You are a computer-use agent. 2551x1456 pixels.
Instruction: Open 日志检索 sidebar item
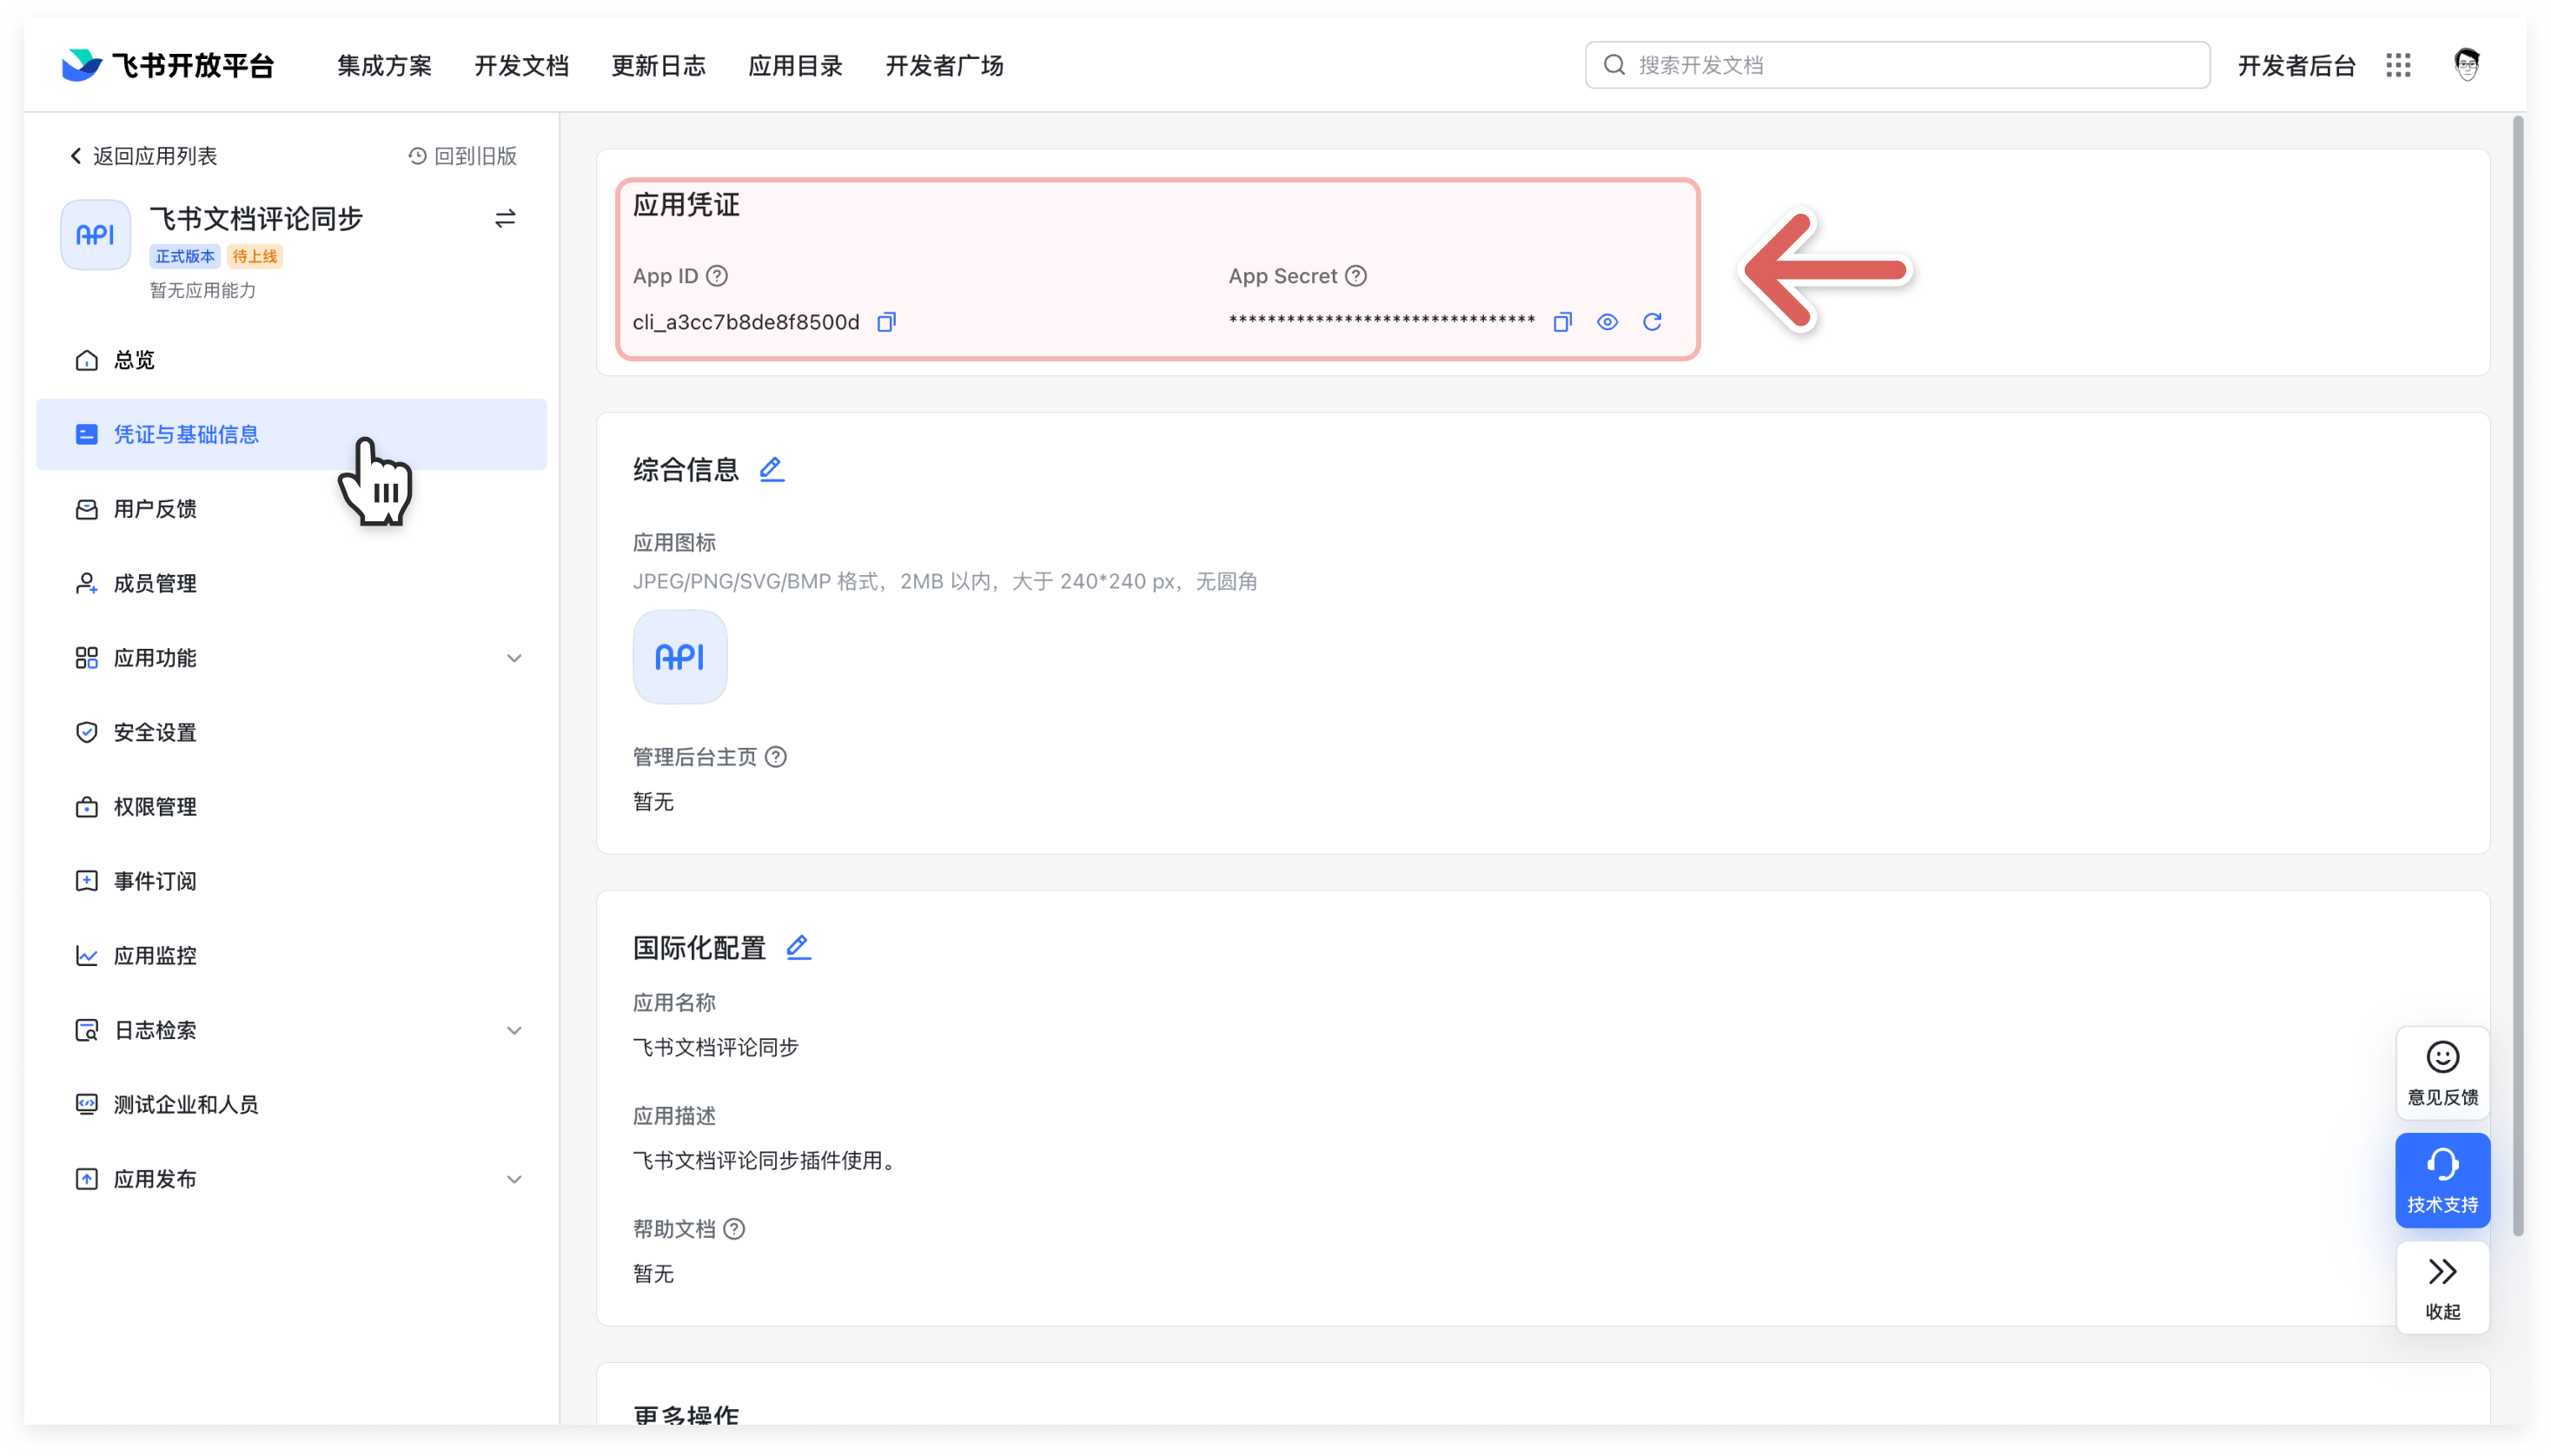292,1030
